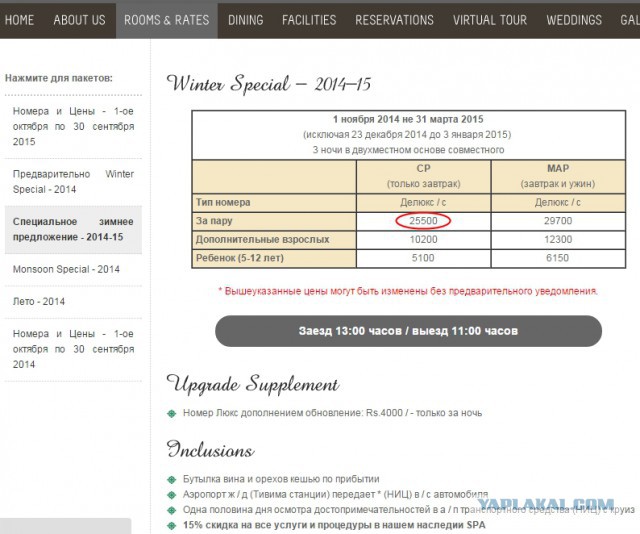The image size is (640, 534).
Task: Click the check-in/check-out 'Заезд 13:00 часов' banner
Action: coord(408,331)
